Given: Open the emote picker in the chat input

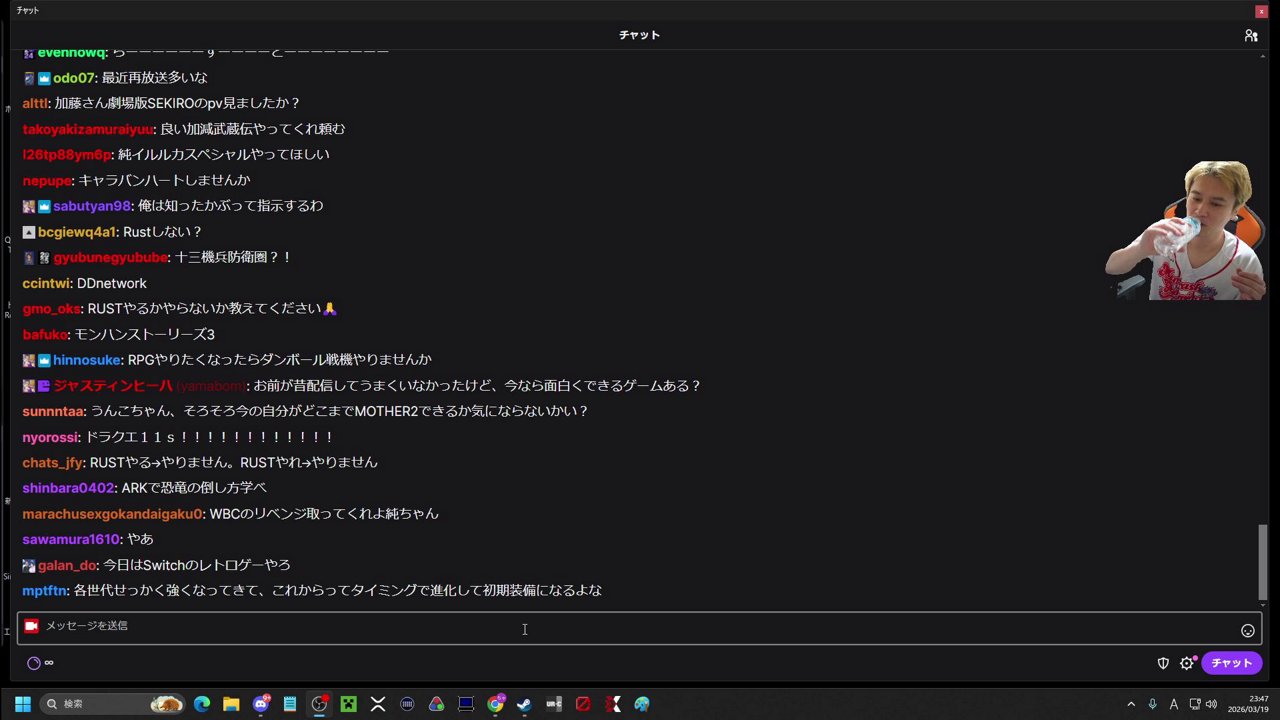Looking at the screenshot, I should tap(1248, 630).
